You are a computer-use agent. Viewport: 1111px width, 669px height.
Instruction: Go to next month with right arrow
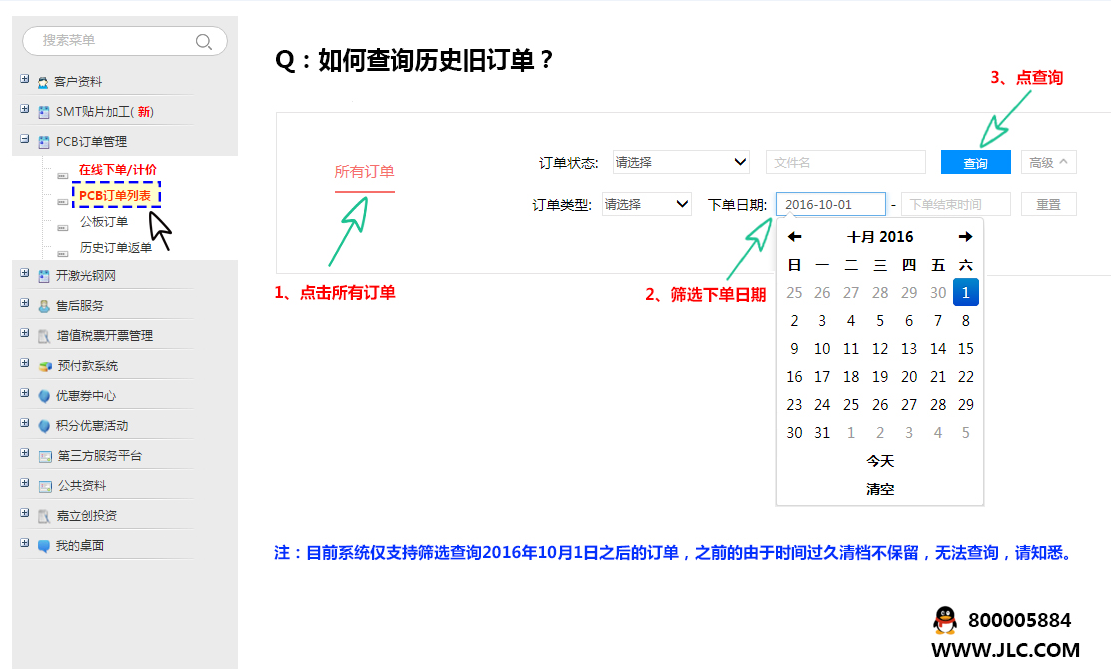click(x=965, y=237)
